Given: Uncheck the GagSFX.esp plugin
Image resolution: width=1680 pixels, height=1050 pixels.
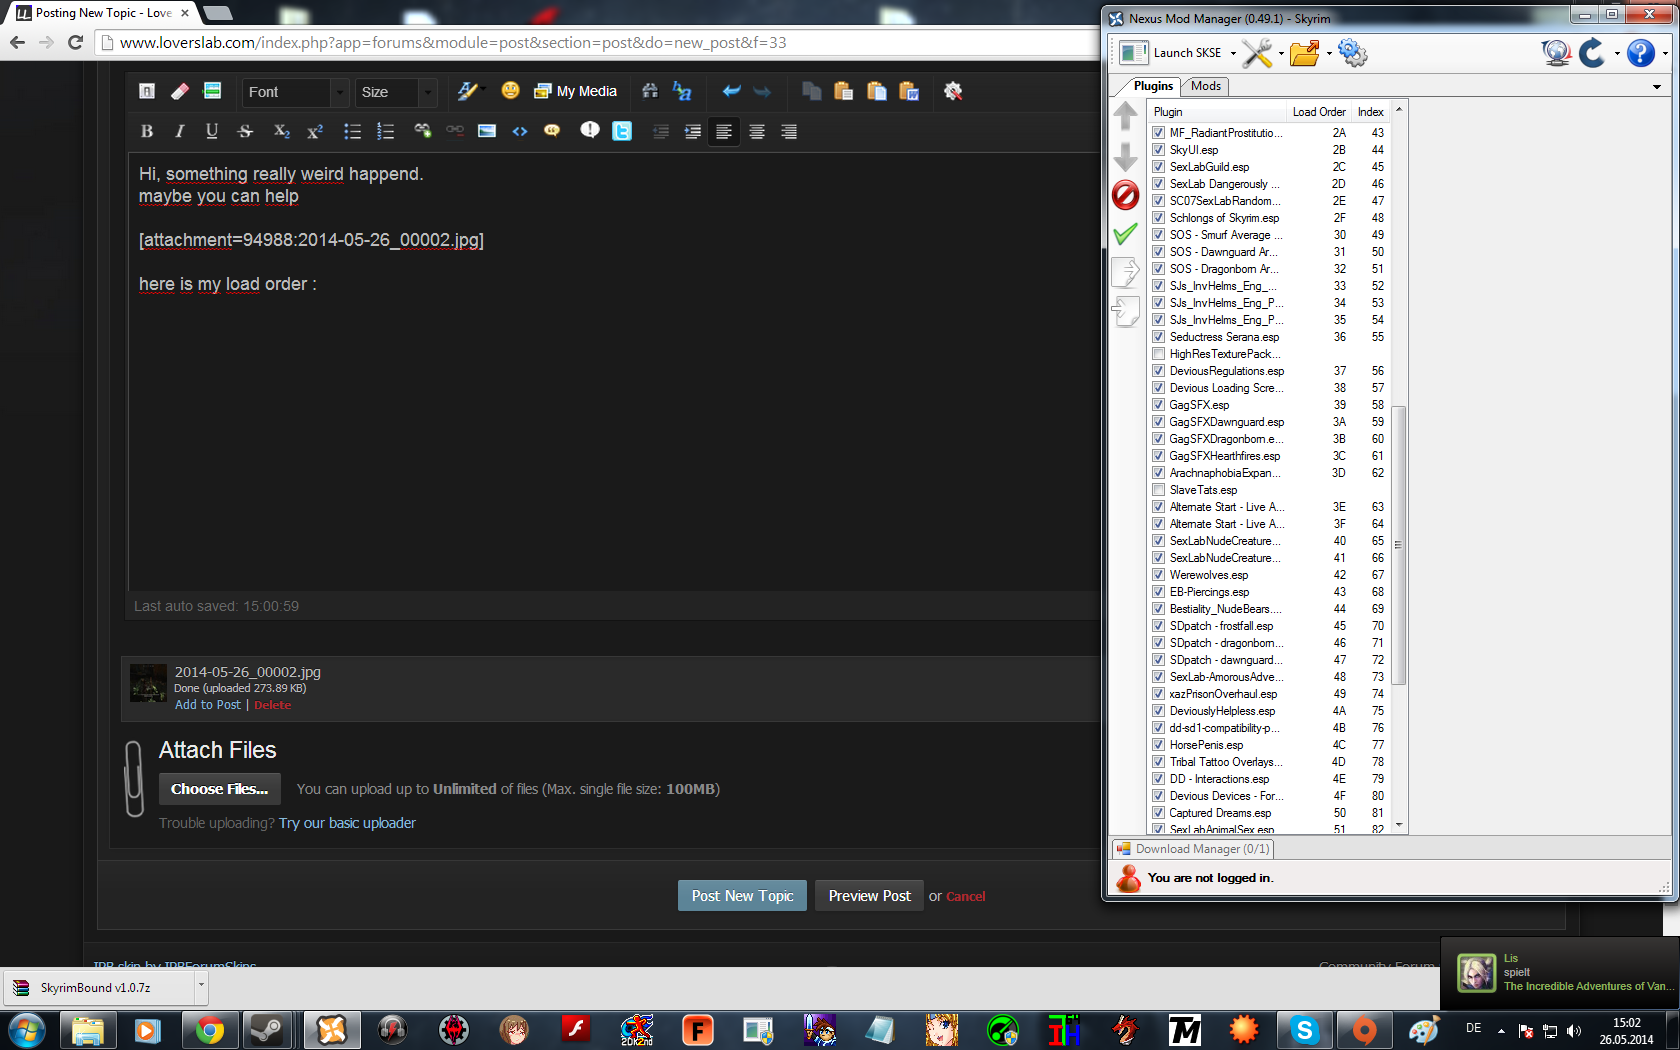Looking at the screenshot, I should tap(1158, 405).
